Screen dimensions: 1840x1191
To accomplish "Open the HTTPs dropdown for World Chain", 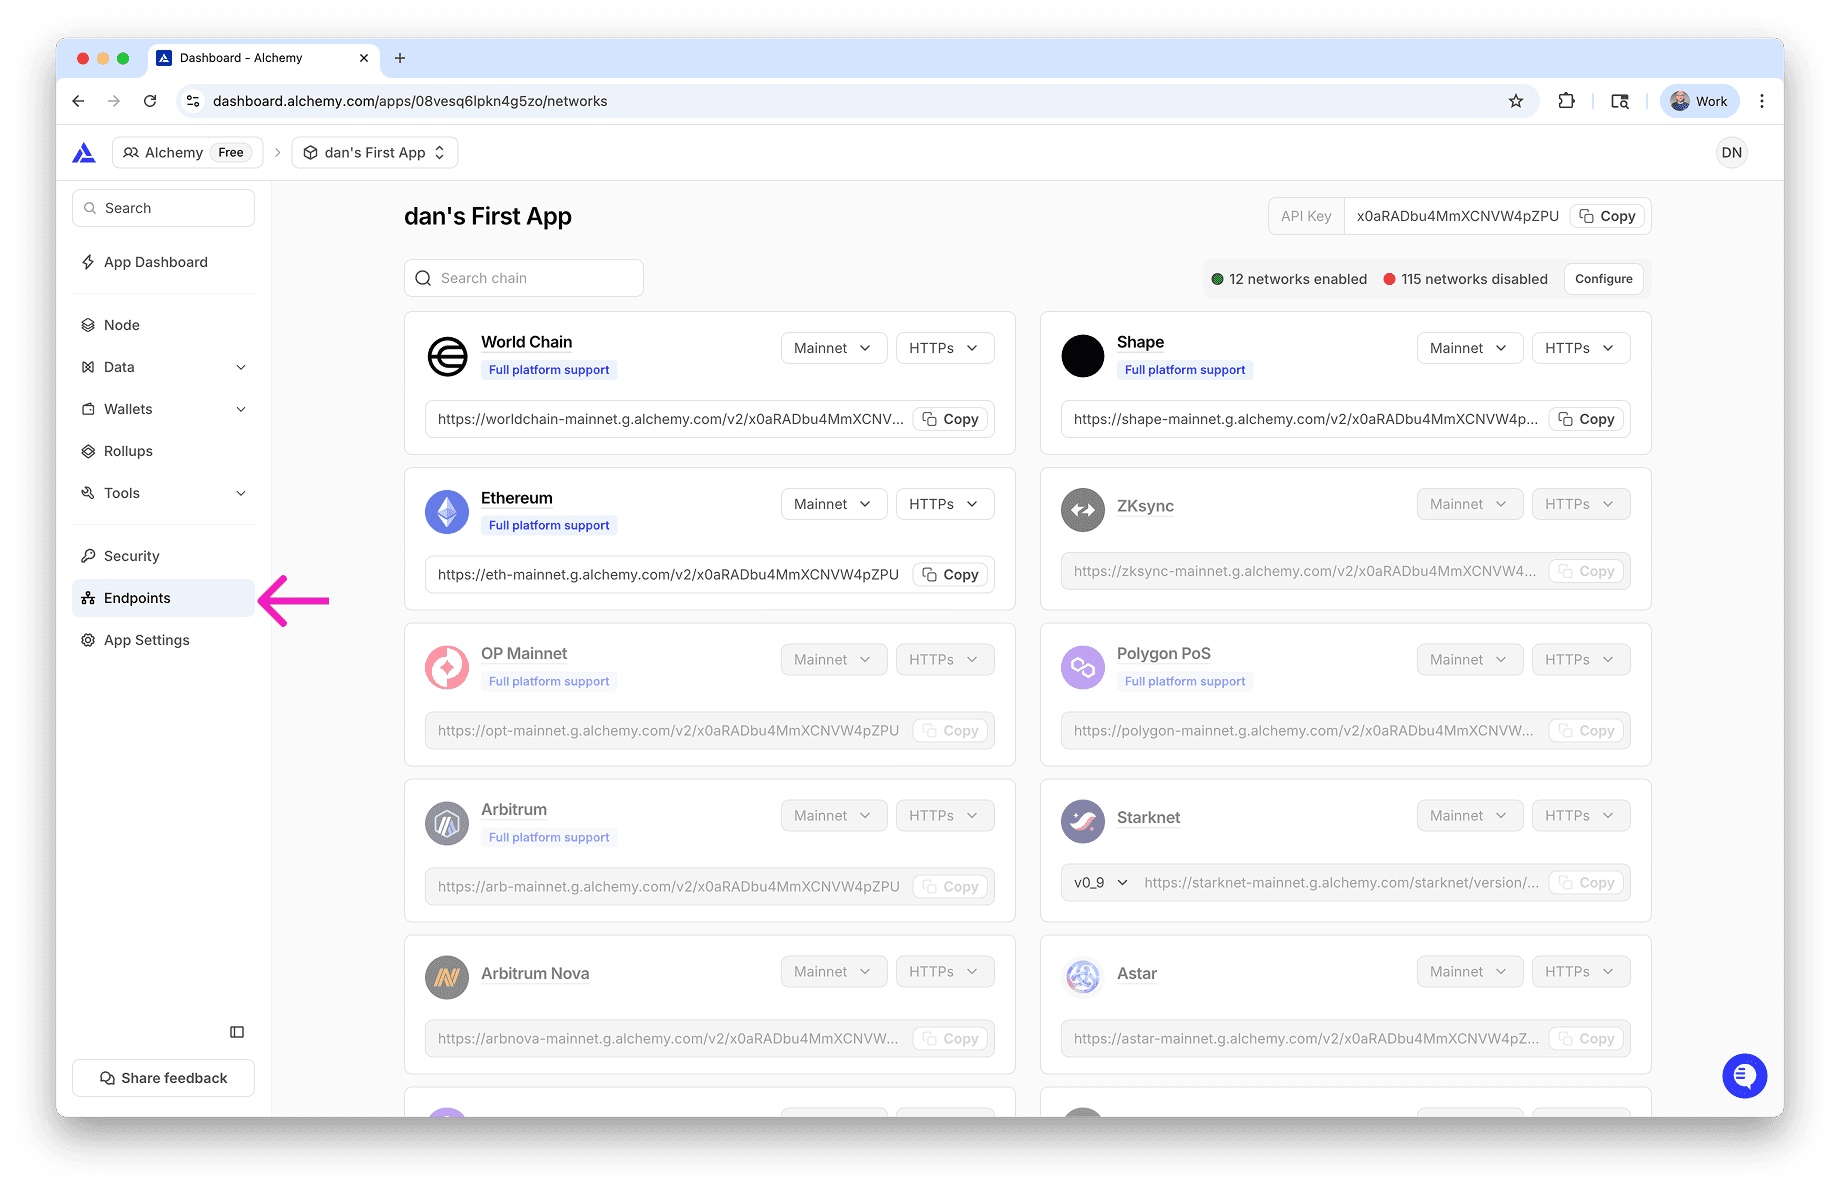I will [944, 347].
